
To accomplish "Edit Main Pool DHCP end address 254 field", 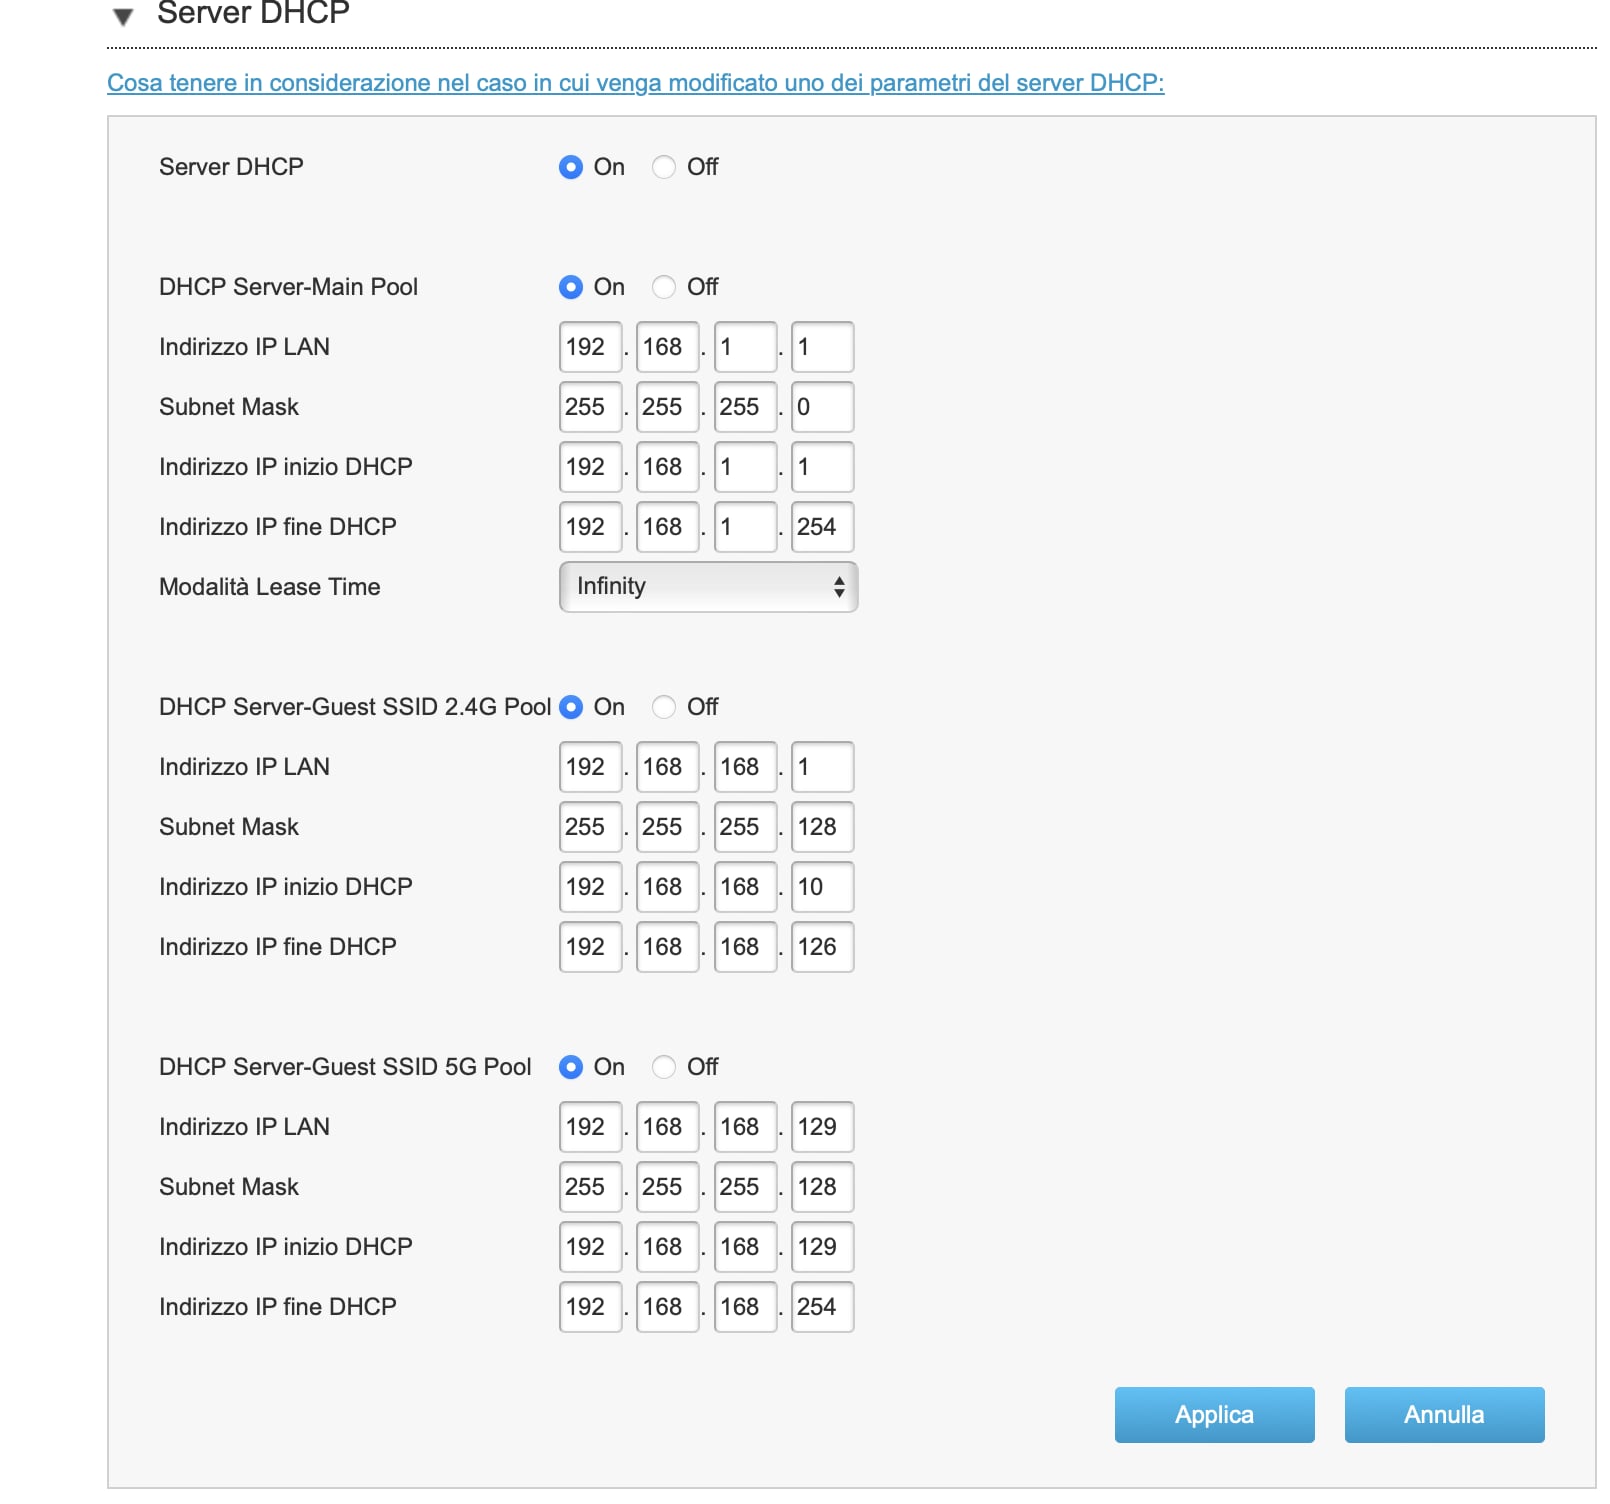I will point(822,527).
